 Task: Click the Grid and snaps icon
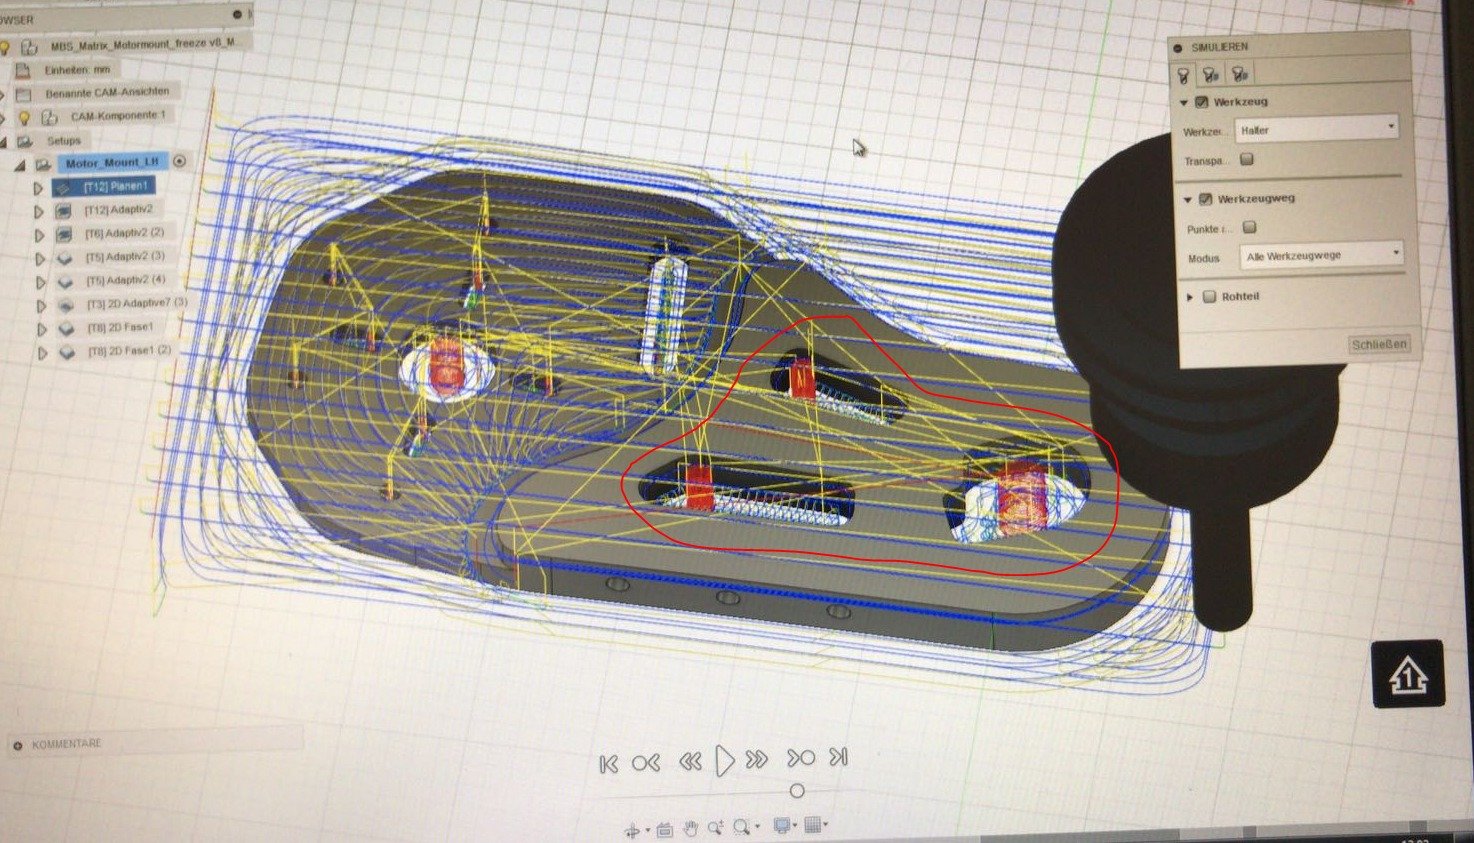pyautogui.click(x=813, y=825)
